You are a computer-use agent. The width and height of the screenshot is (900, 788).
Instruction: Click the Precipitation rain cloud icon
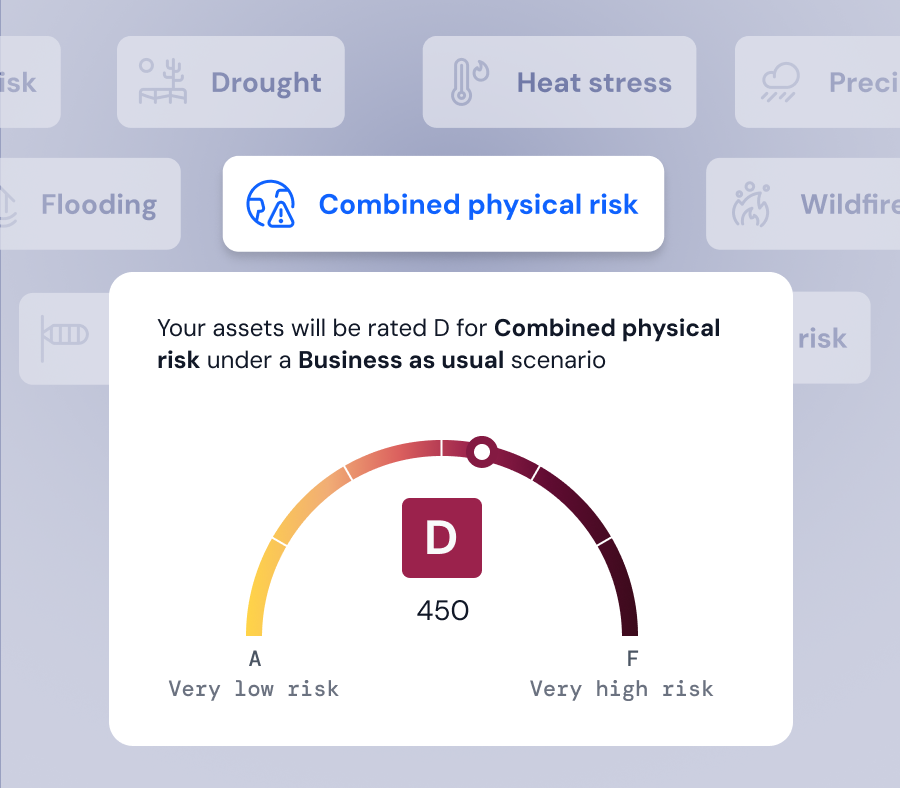point(782,81)
